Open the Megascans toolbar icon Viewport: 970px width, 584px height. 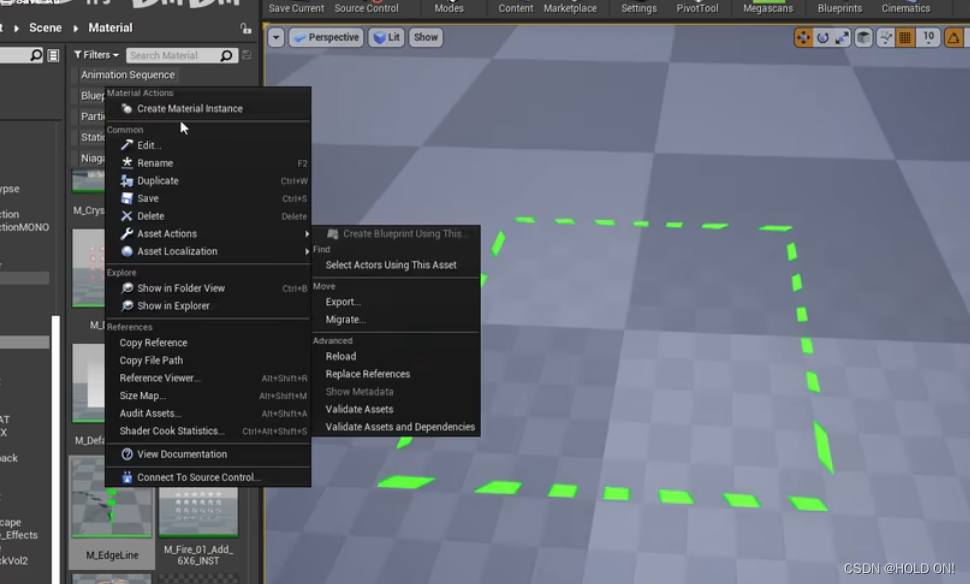[767, 8]
